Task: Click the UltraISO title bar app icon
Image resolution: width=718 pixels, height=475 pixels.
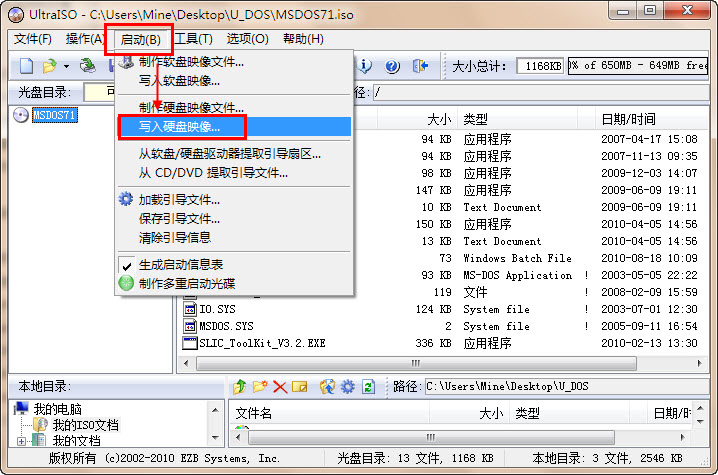Action: point(16,15)
